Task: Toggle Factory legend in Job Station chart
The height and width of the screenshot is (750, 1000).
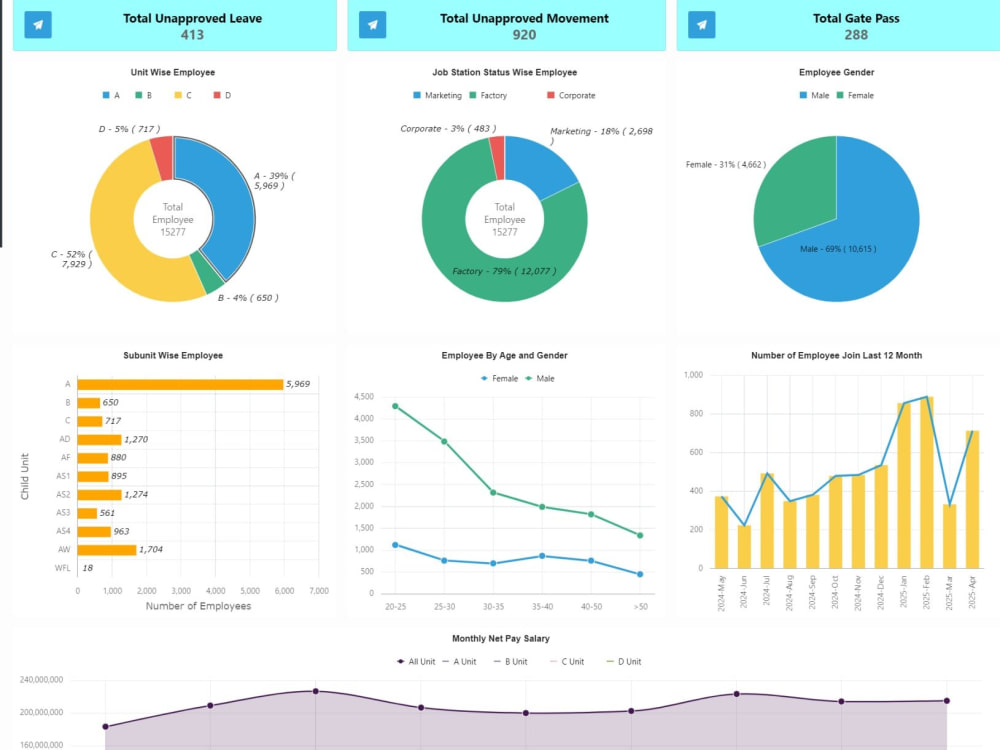Action: coord(488,95)
